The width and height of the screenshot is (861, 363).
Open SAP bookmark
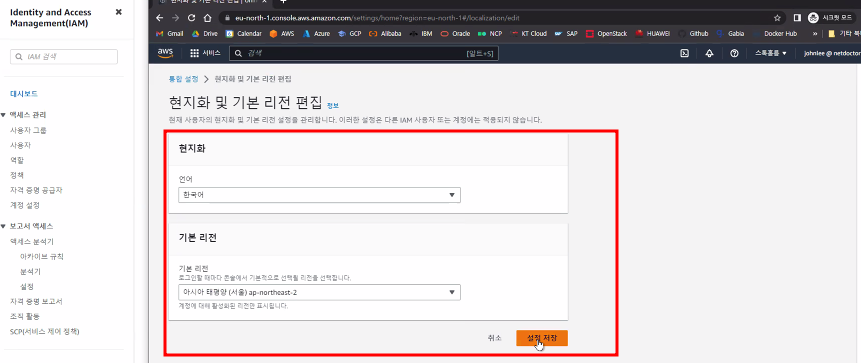coord(566,33)
